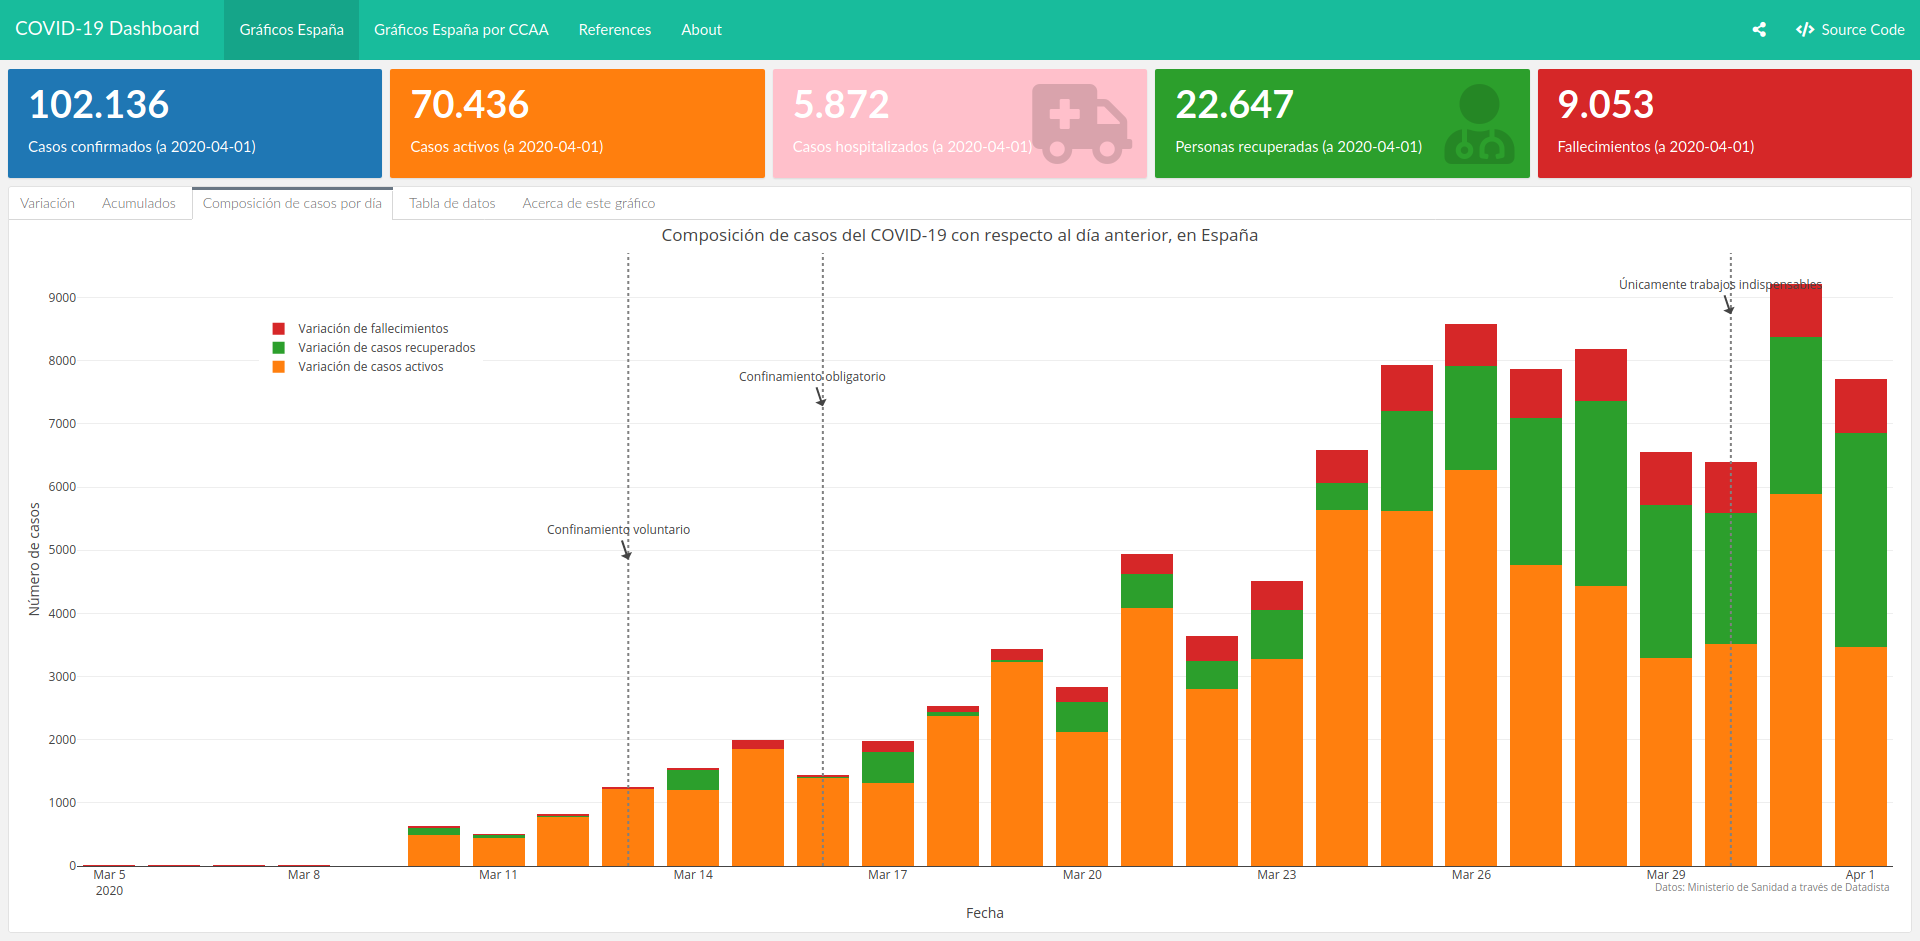This screenshot has width=1920, height=941.
Task: Click the Source Code brackets icon
Action: click(x=1805, y=30)
